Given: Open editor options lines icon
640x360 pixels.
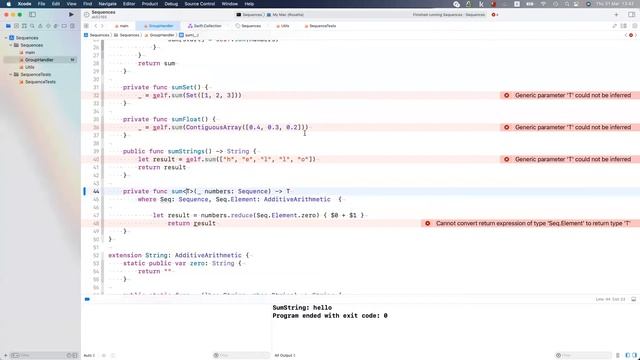Looking at the screenshot, I should pos(624,26).
